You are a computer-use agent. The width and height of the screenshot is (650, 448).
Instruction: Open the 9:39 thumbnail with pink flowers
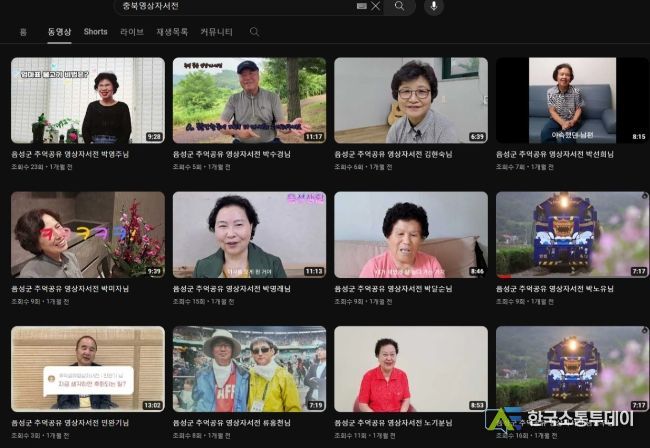[87, 234]
